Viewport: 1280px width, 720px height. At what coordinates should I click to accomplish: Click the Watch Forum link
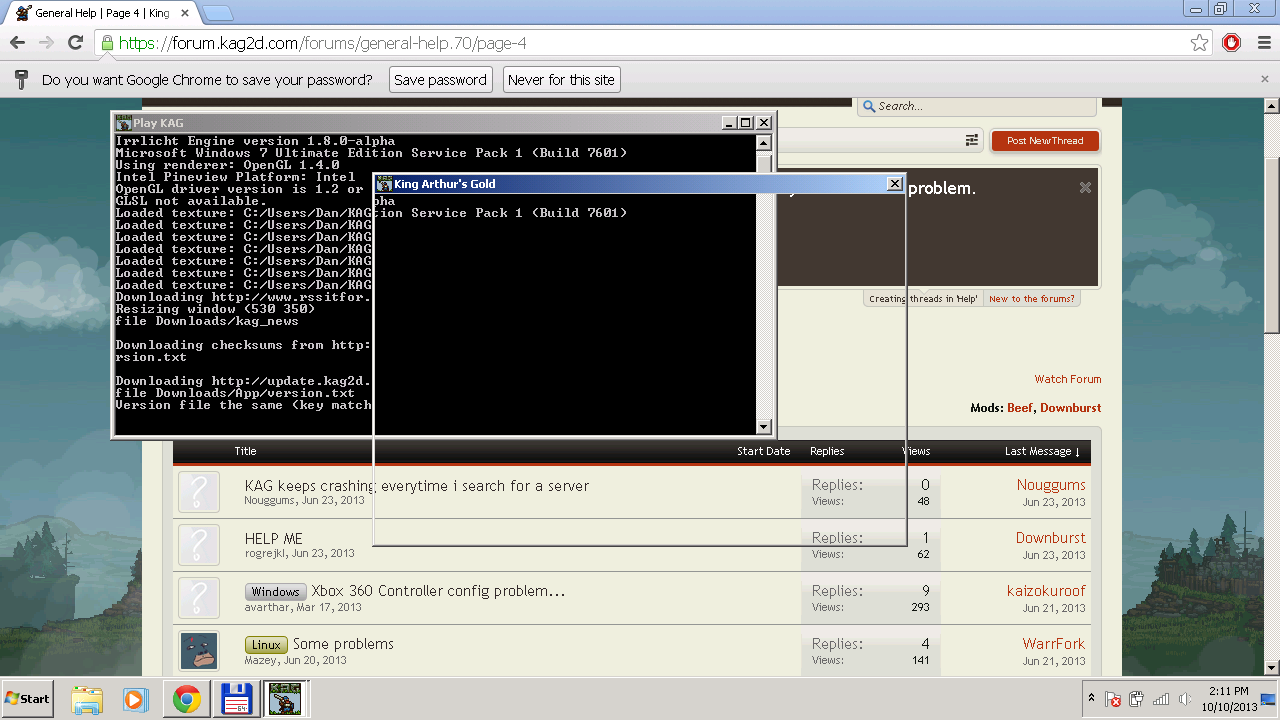coord(1068,379)
